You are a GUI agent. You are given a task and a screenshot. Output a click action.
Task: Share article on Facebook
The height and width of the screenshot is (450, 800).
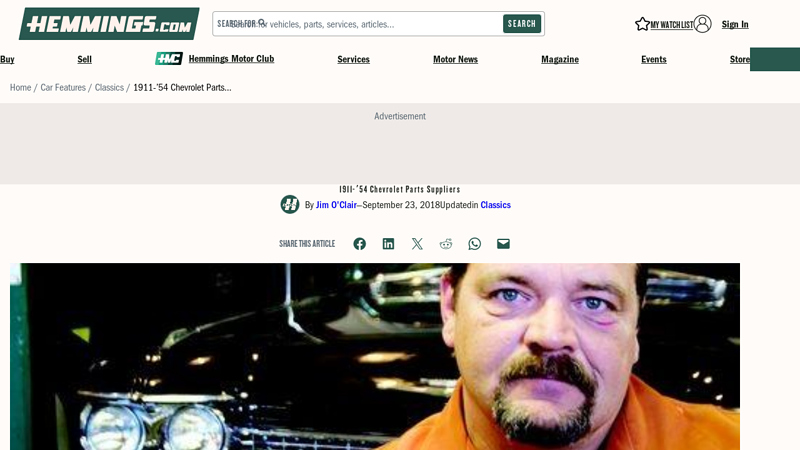pos(359,244)
